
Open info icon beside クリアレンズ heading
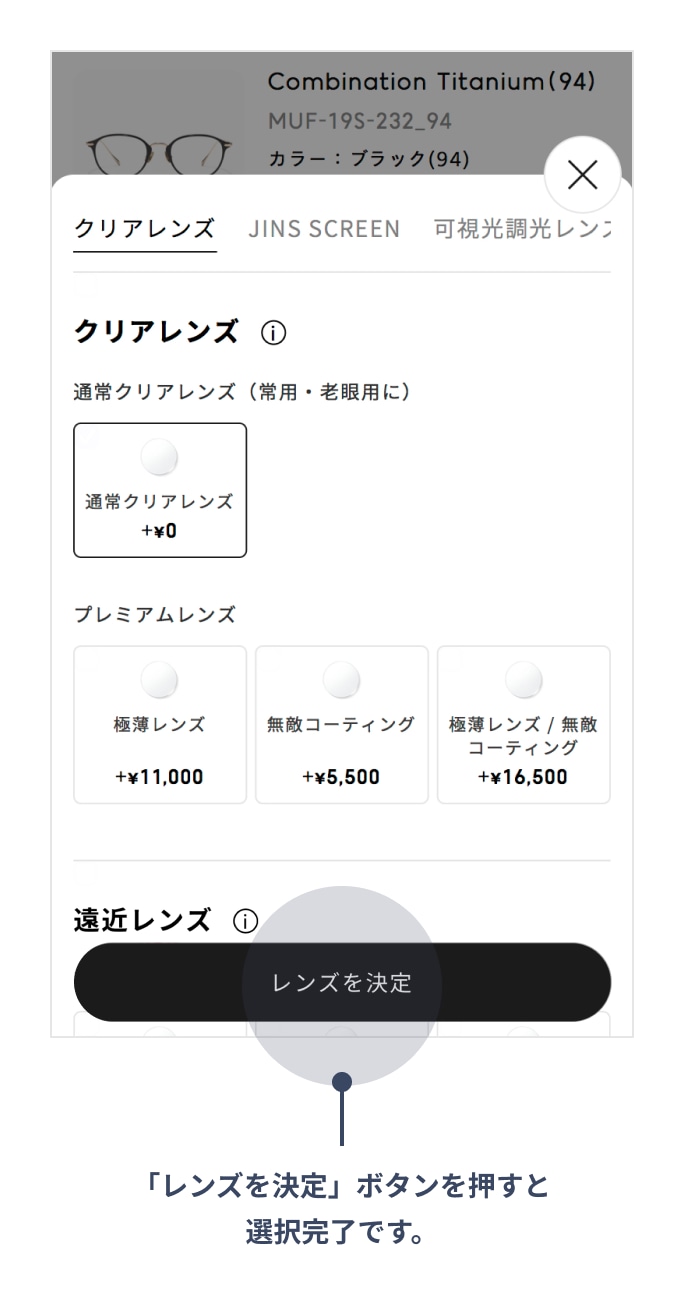click(273, 333)
